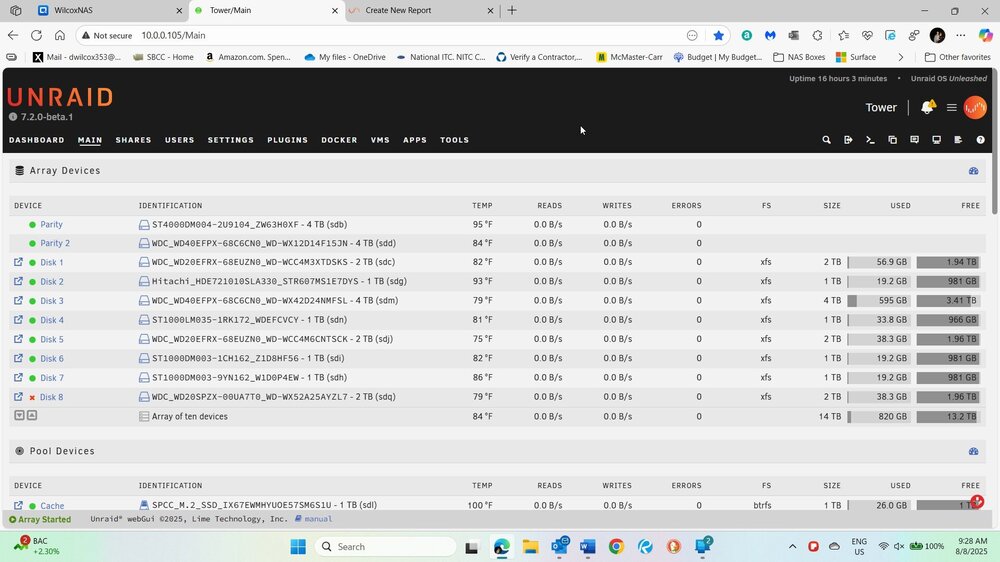Browse Disk 5 via its arrow icon
The width and height of the screenshot is (1000, 562).
pyautogui.click(x=18, y=339)
